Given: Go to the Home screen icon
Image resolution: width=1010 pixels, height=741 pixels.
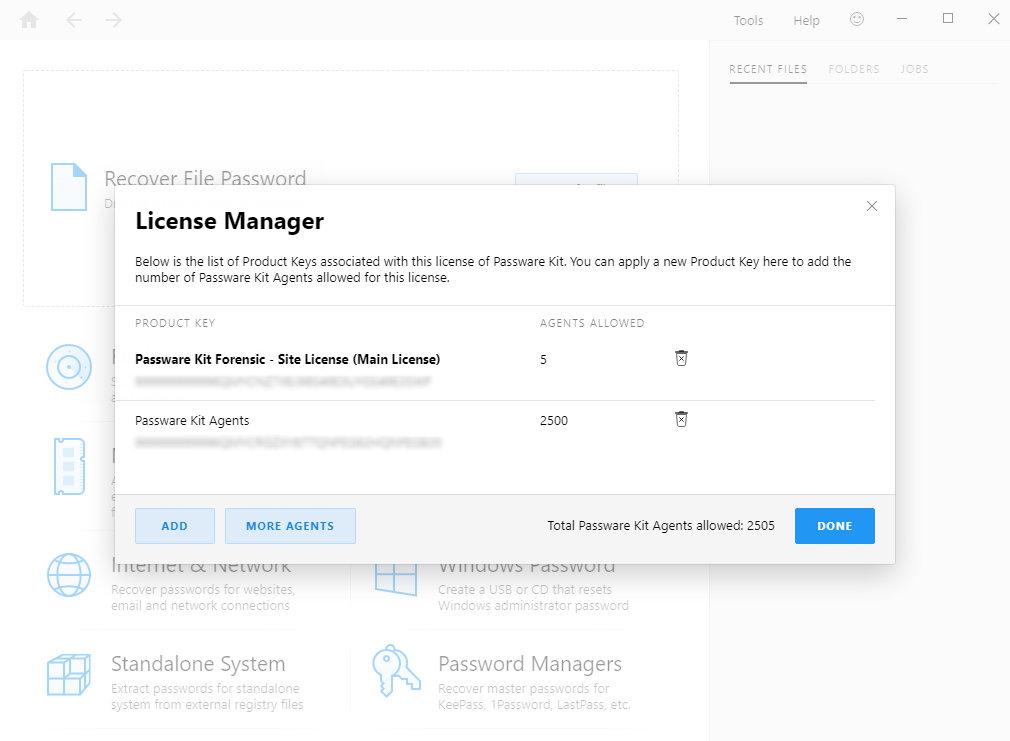Looking at the screenshot, I should tap(29, 20).
